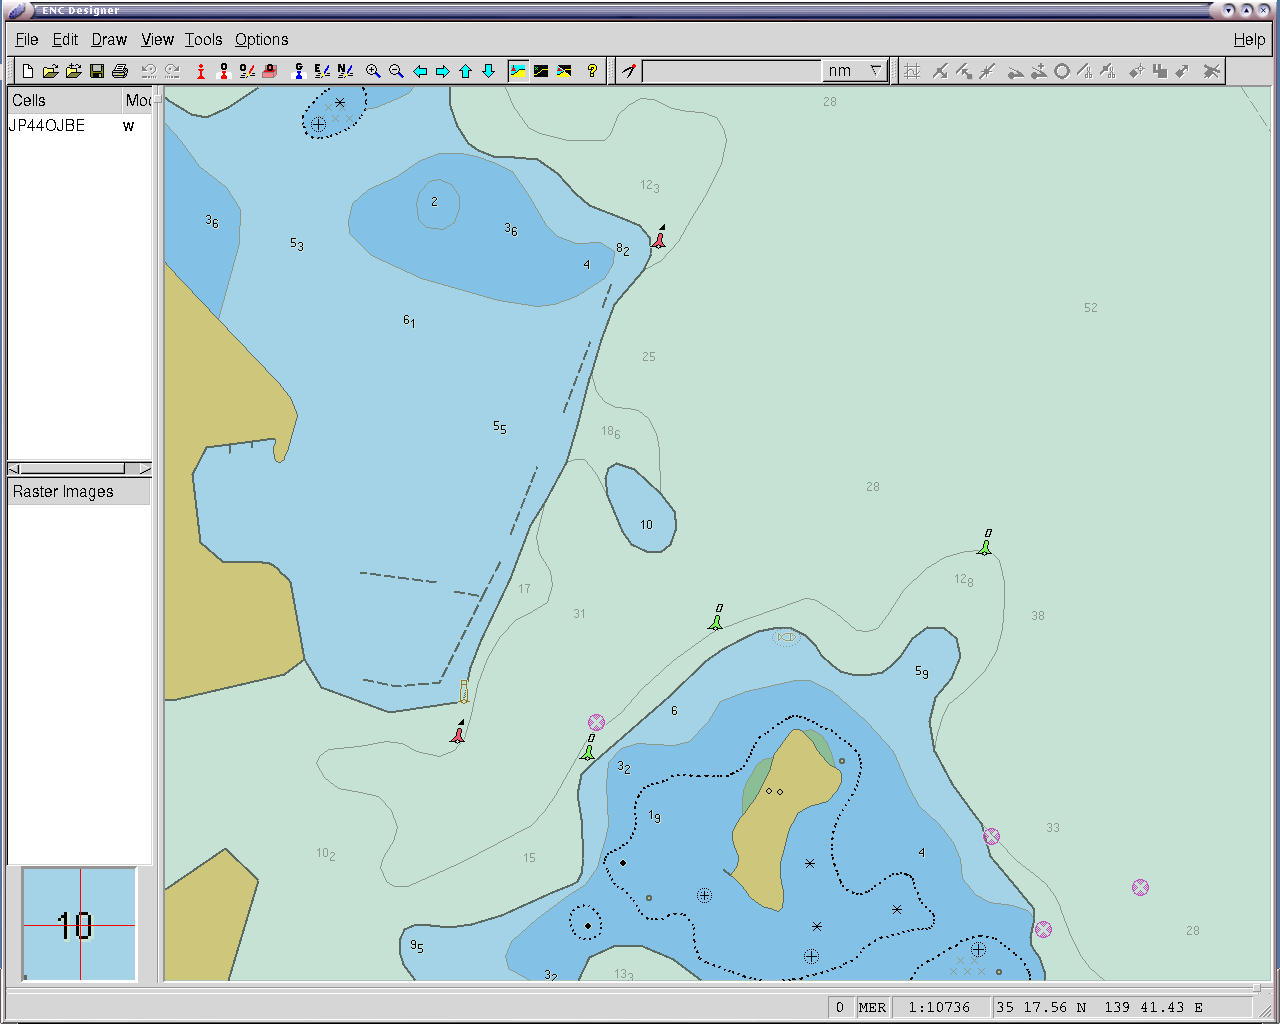Click the zoom in magnifier icon

(x=373, y=71)
